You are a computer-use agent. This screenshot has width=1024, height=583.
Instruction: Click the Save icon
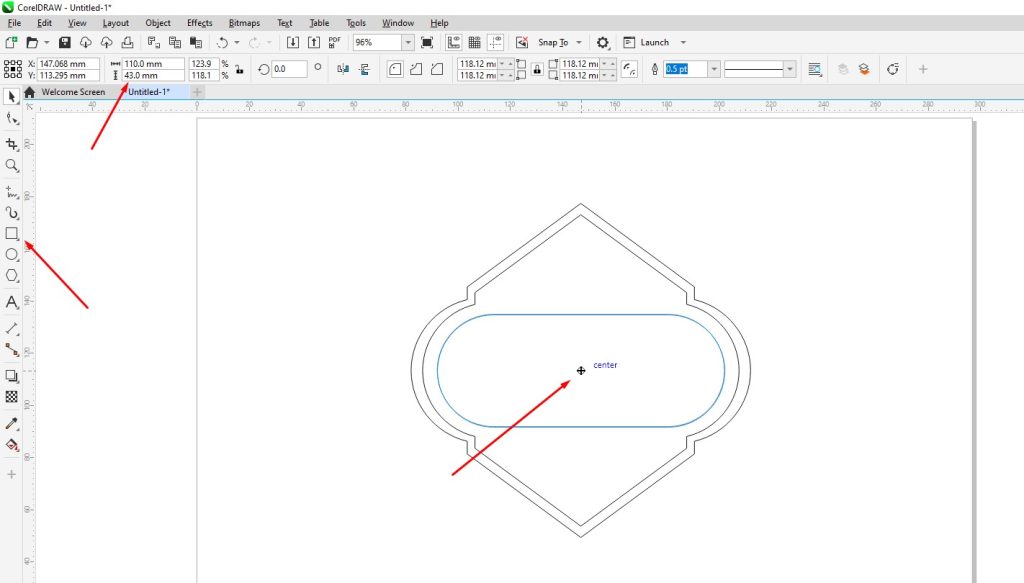coord(65,43)
